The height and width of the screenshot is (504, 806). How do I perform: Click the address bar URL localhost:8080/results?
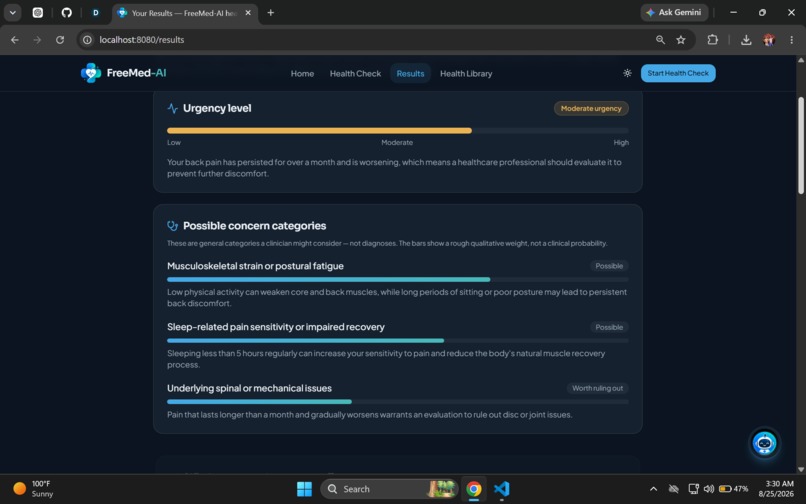pyautogui.click(x=142, y=40)
